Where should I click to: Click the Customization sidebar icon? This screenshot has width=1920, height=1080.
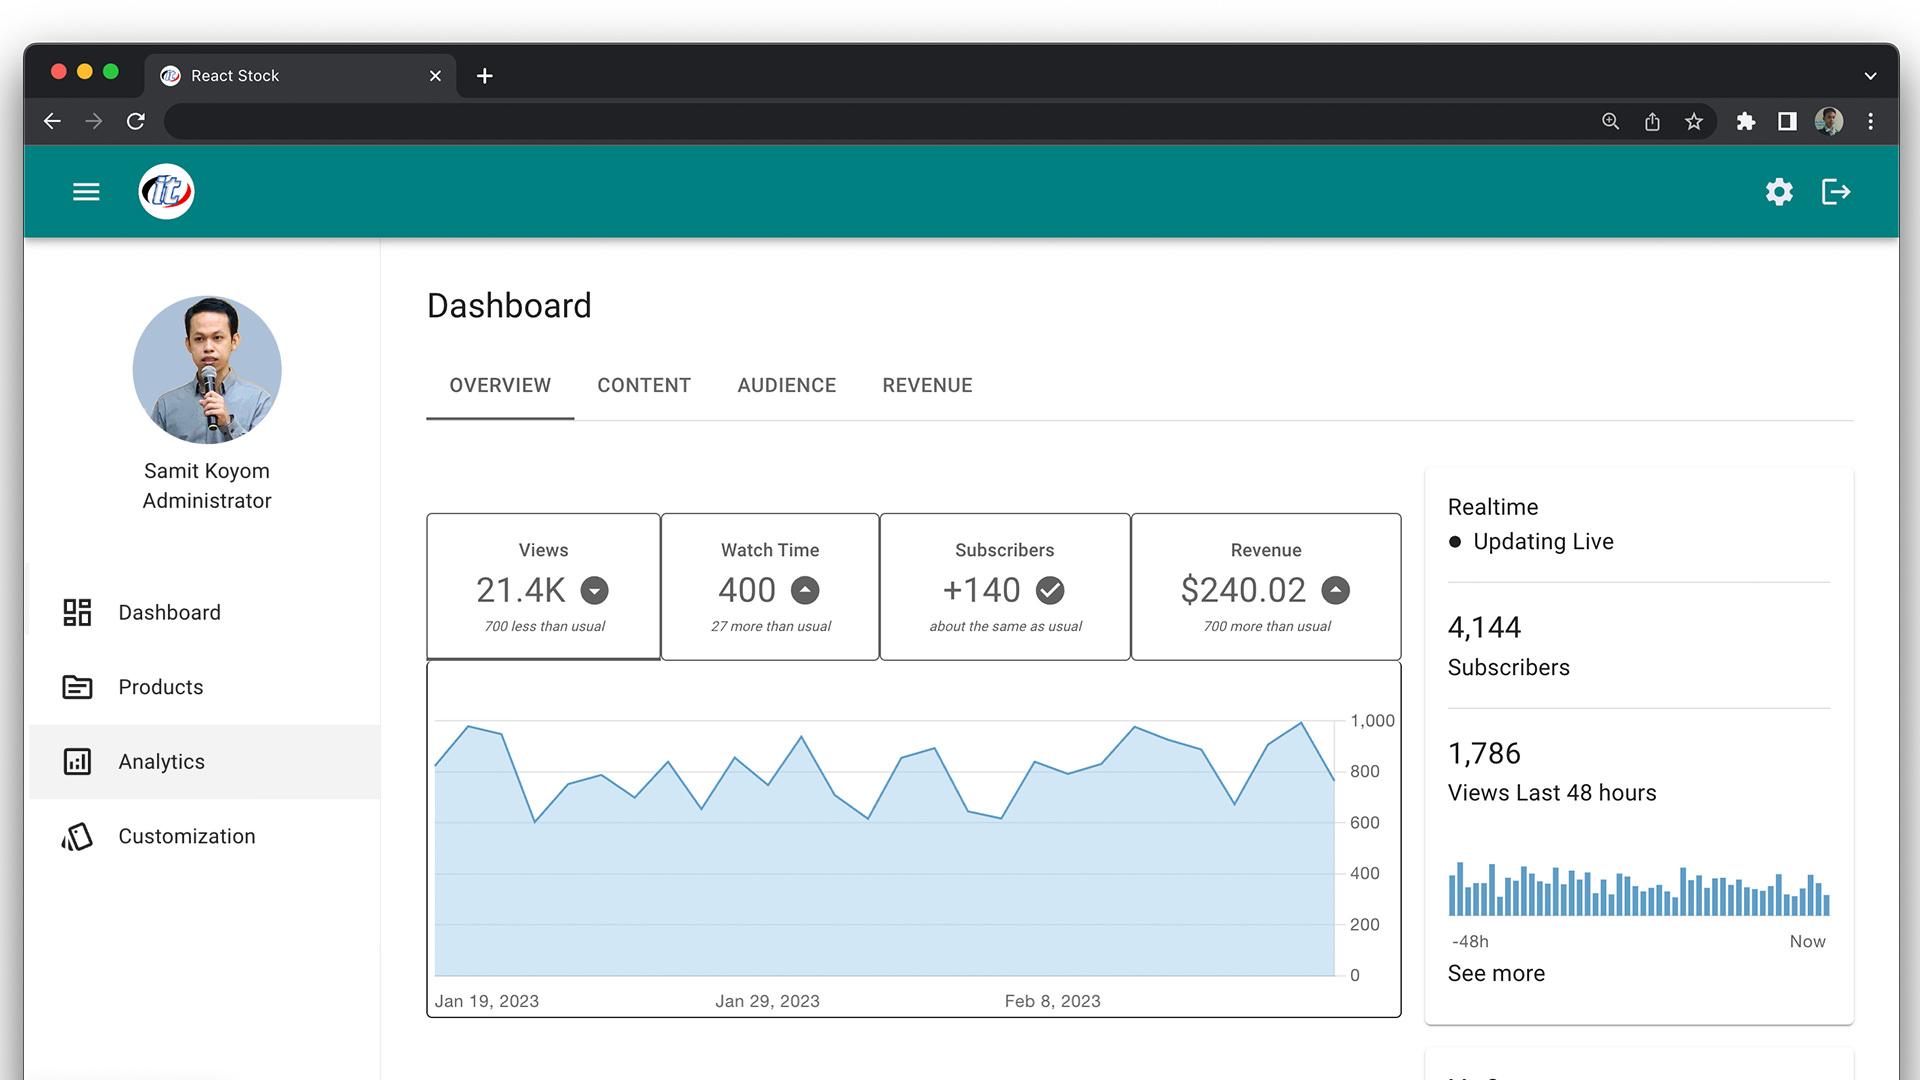[75, 835]
